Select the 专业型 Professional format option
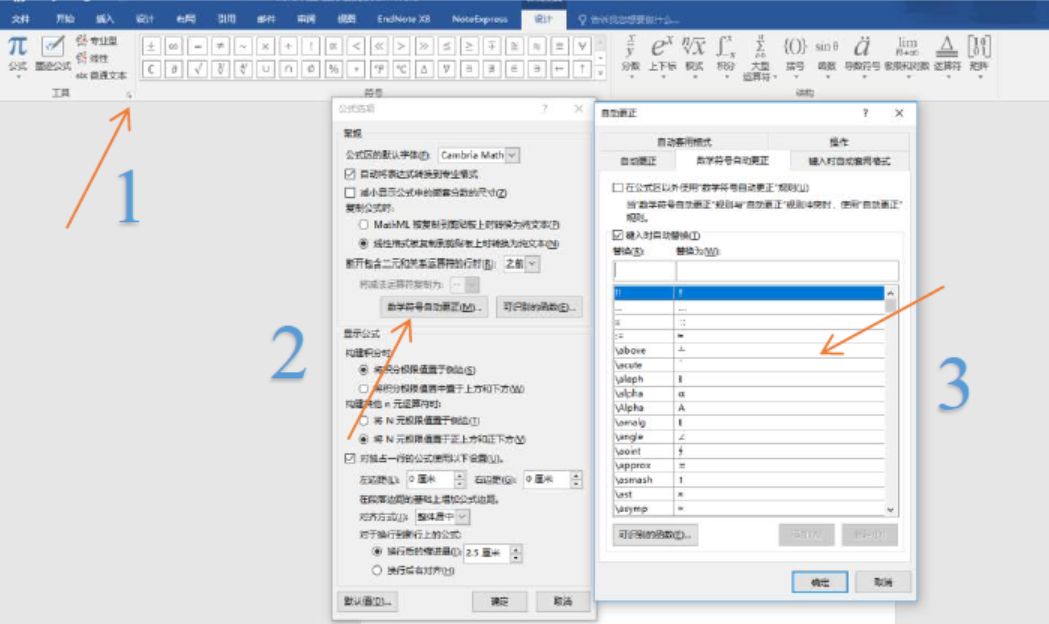The height and width of the screenshot is (624, 1049). coord(98,41)
